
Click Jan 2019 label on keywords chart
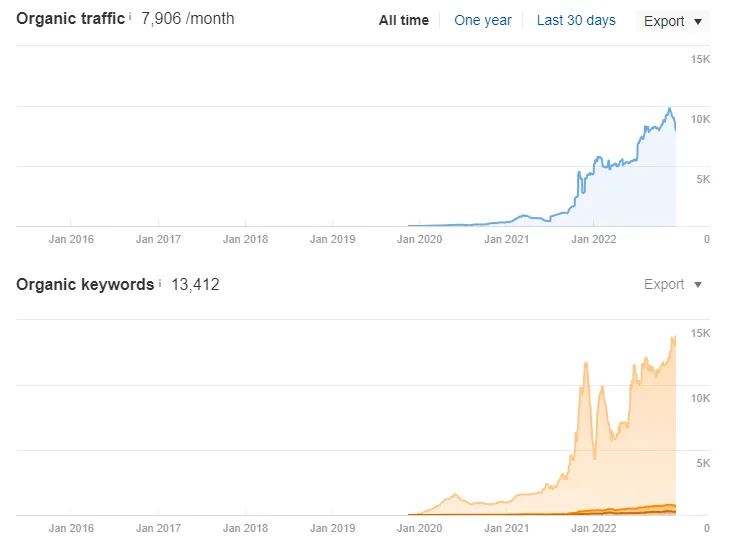(x=332, y=528)
